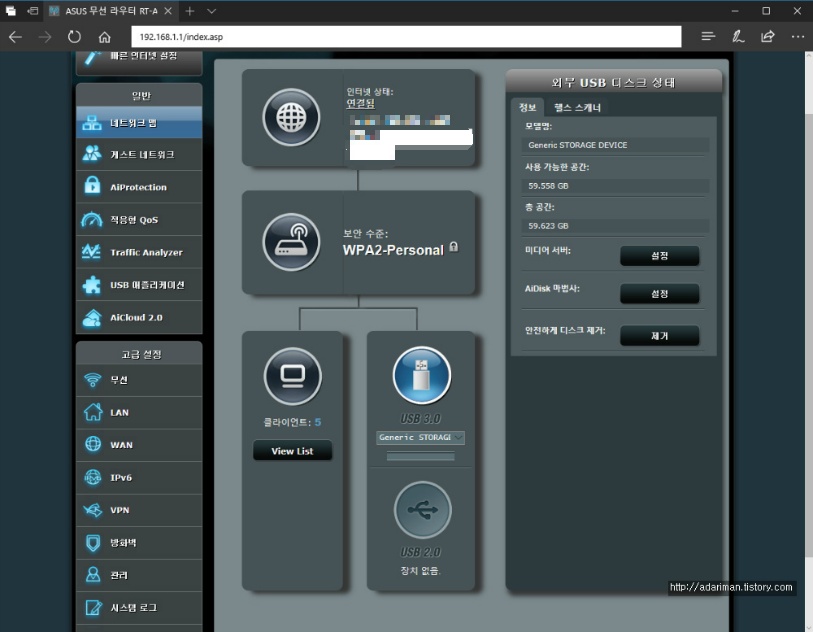This screenshot has height=632, width=813.
Task: Open Quick Internet Setup (빠른 인터넷 설정)
Action: coord(139,61)
